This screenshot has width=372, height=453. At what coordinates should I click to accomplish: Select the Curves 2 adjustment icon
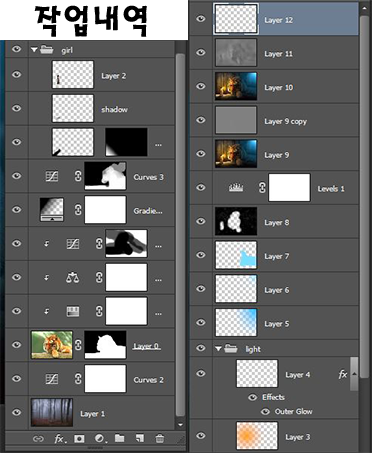coord(52,379)
